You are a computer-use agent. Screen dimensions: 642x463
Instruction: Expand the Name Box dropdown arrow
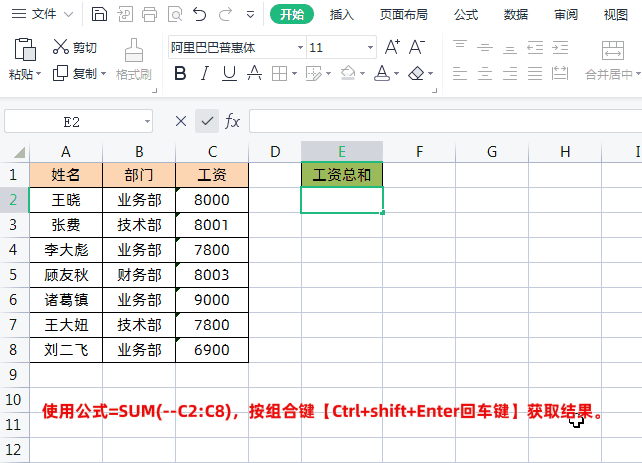pyautogui.click(x=148, y=121)
